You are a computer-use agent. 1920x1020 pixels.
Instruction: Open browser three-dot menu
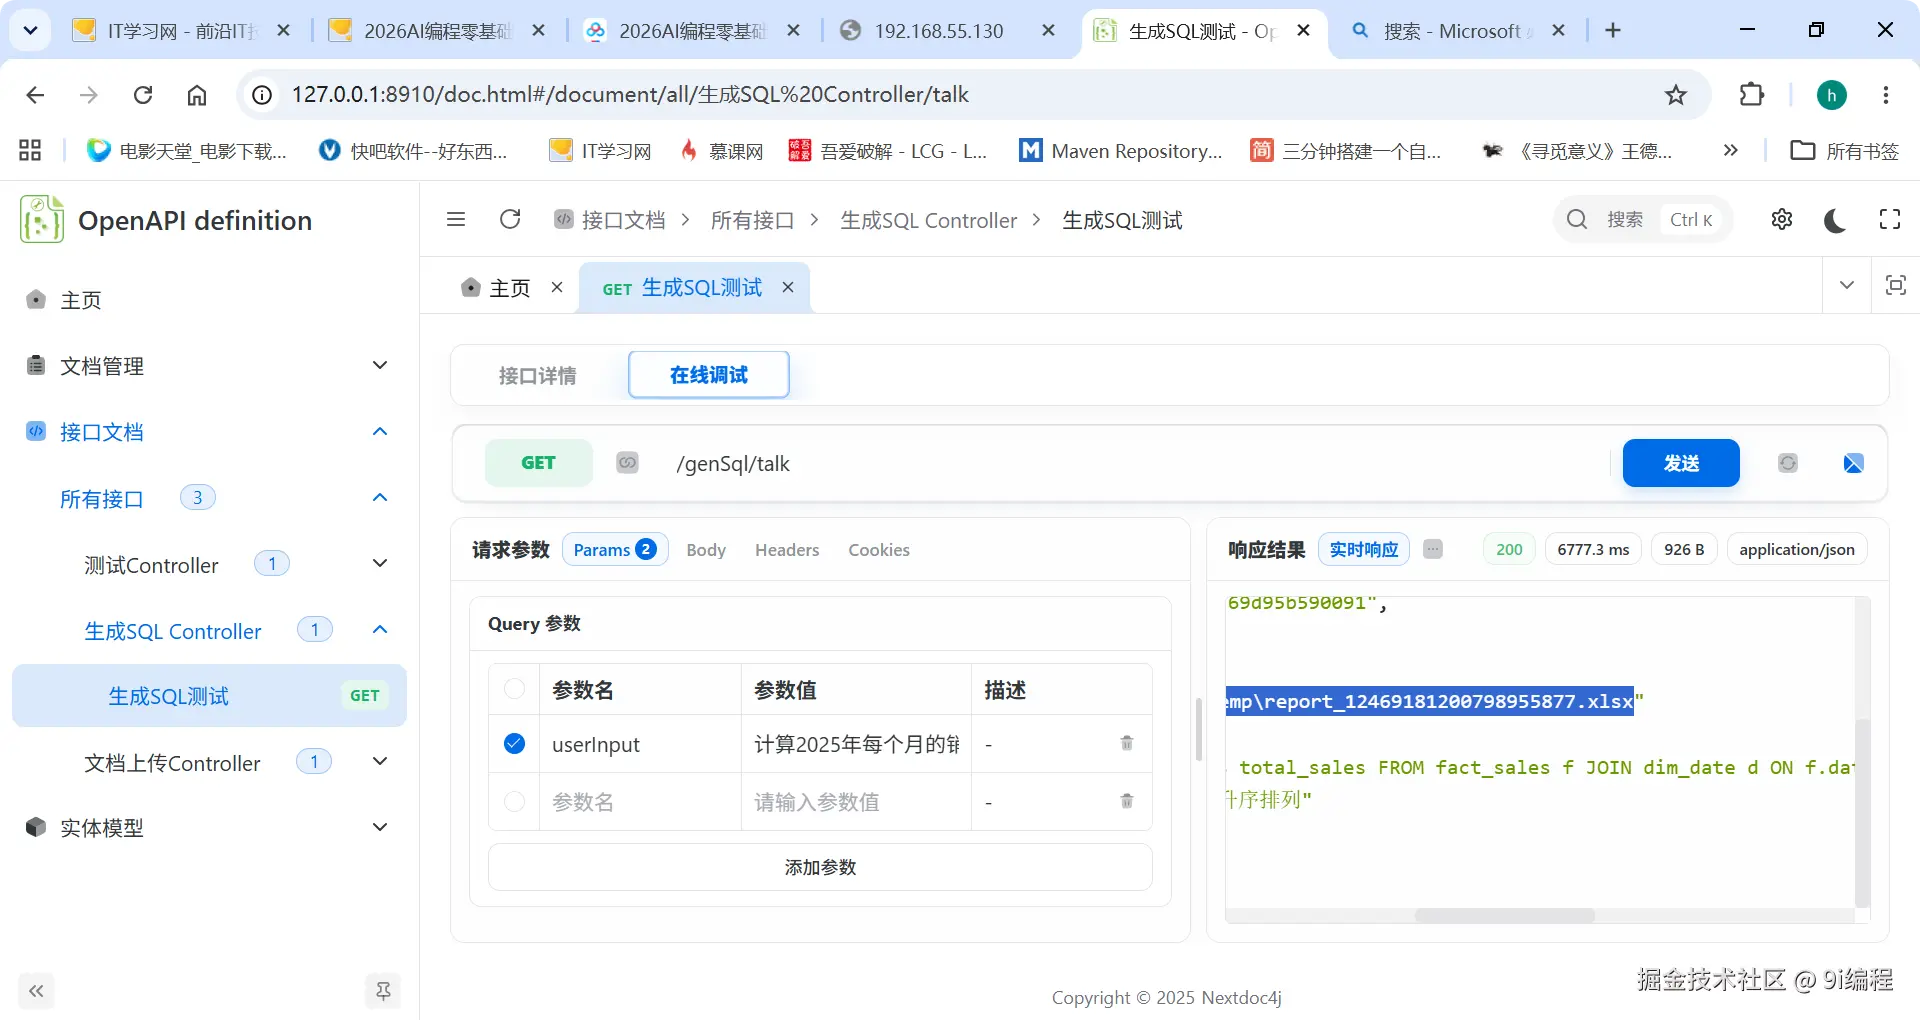pyautogui.click(x=1886, y=94)
